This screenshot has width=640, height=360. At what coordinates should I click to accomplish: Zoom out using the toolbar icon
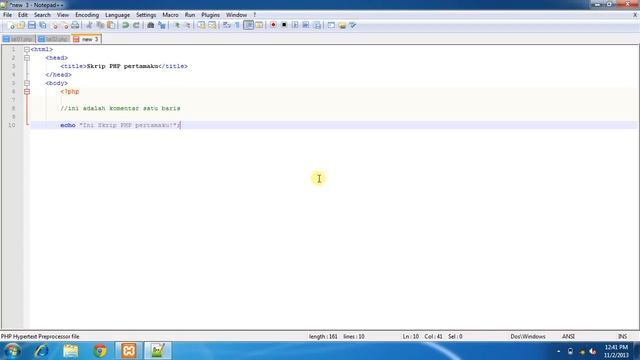click(187, 25)
